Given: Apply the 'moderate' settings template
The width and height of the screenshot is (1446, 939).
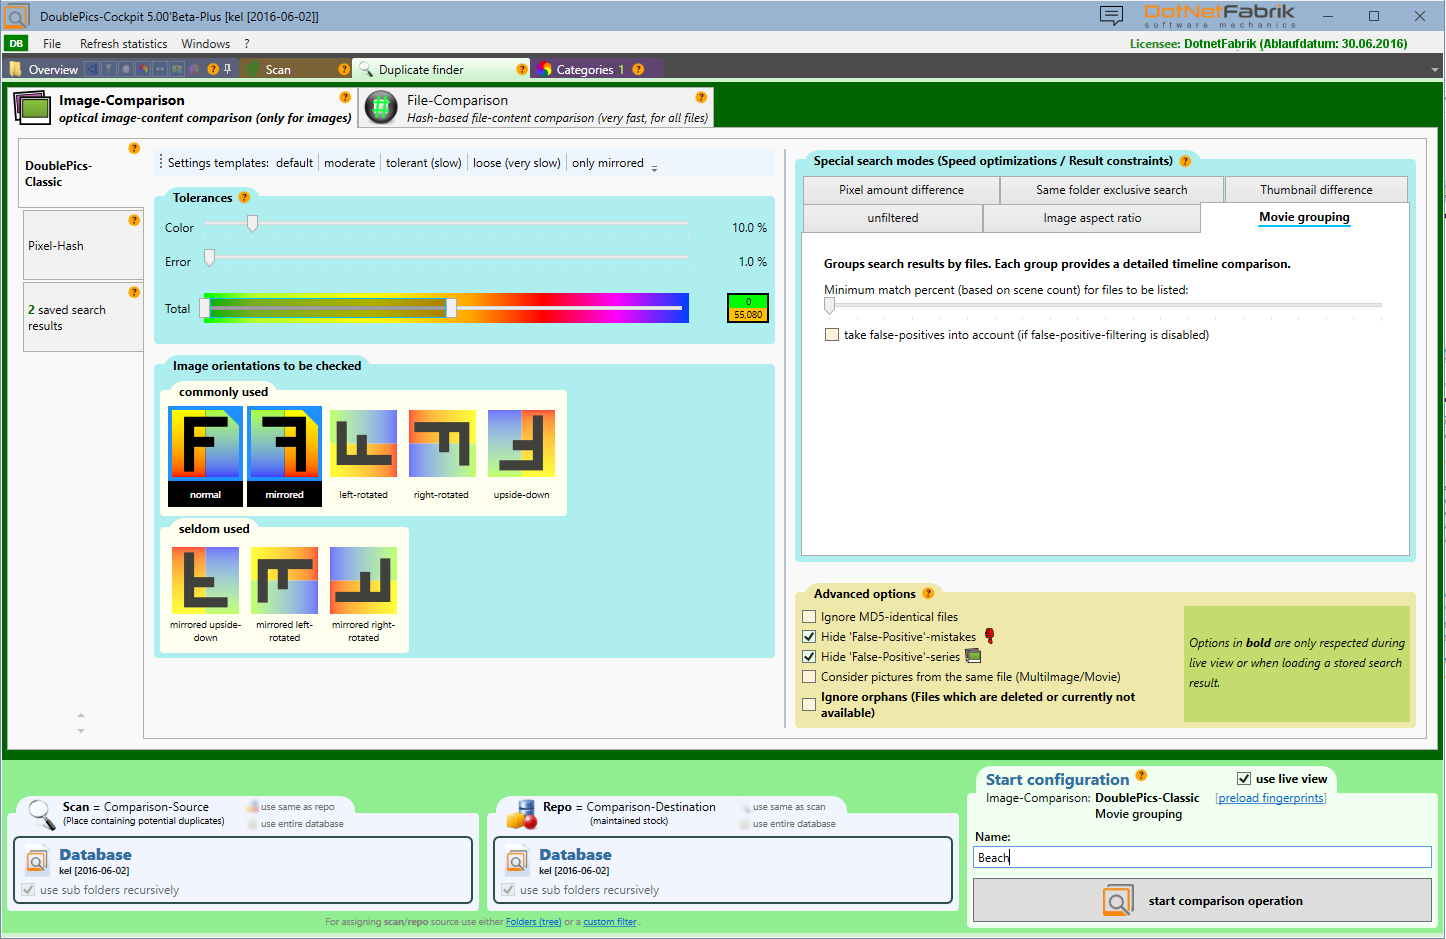Looking at the screenshot, I should (350, 163).
